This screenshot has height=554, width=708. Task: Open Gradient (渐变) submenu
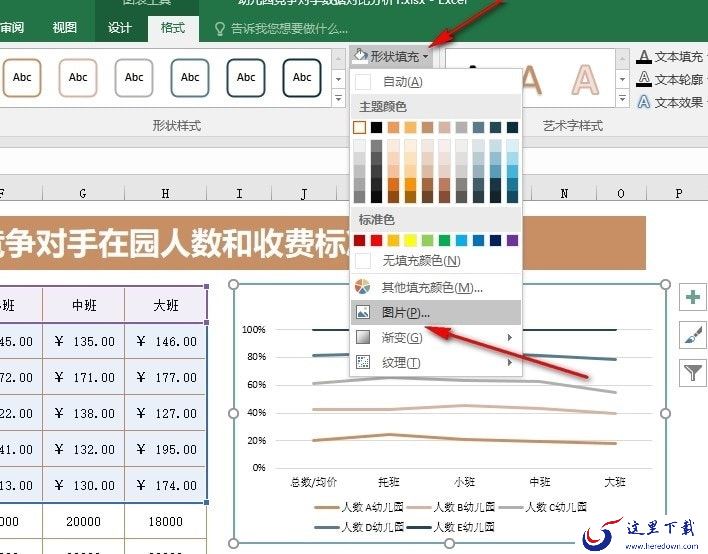(x=436, y=337)
